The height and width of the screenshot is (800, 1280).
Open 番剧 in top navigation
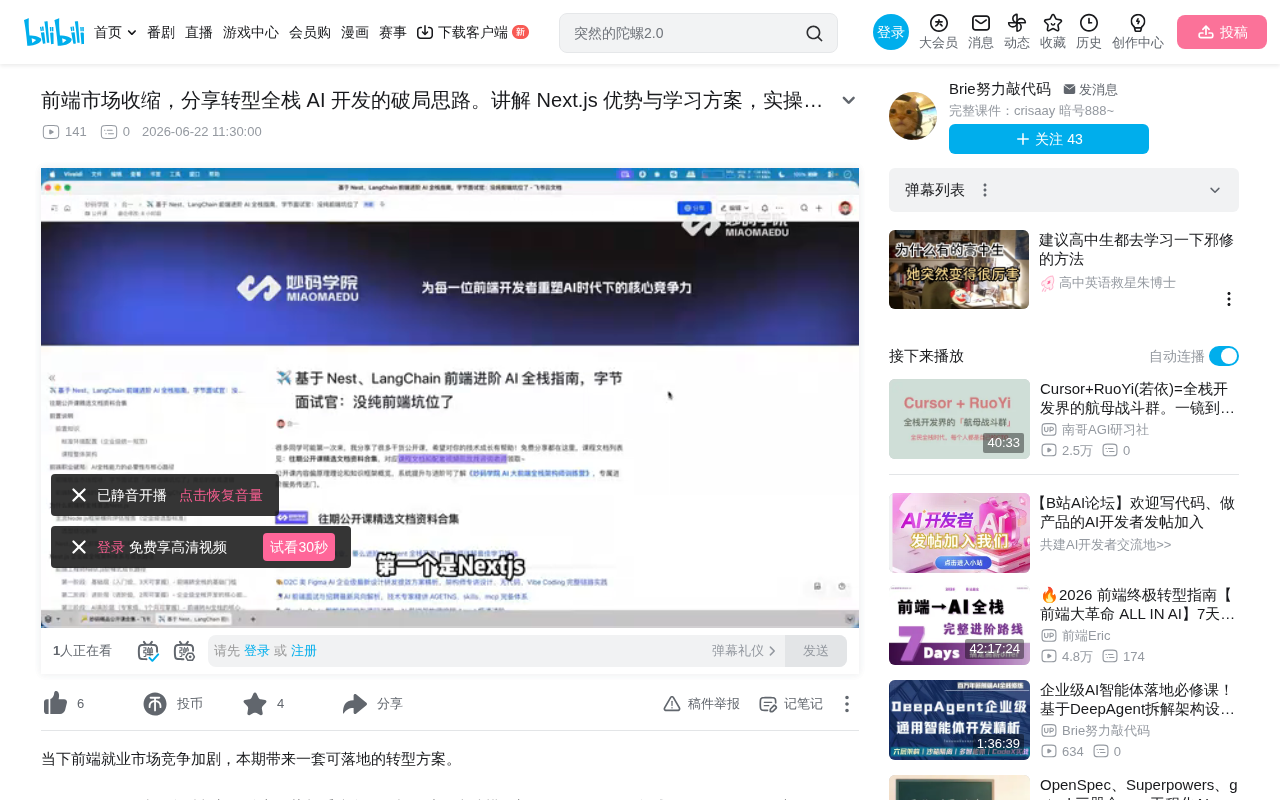click(161, 32)
